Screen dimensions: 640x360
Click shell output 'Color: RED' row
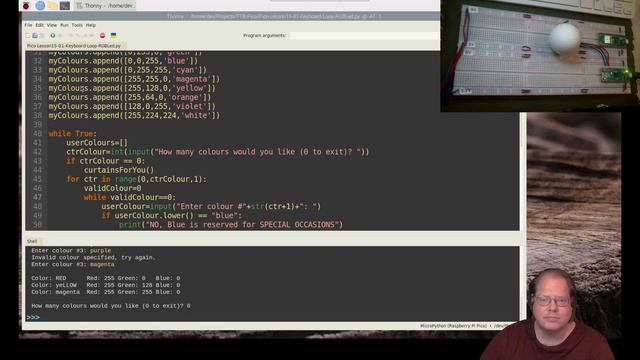[x=105, y=278]
